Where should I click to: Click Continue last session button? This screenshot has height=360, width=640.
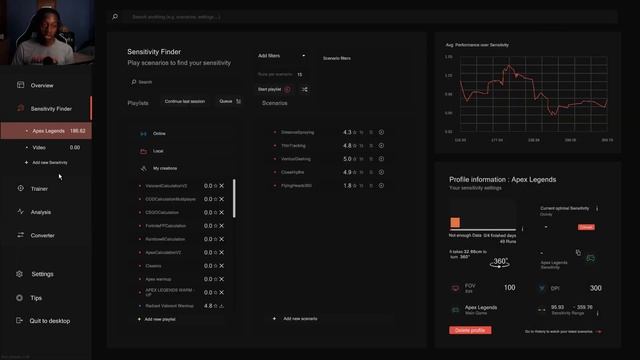[x=184, y=101]
